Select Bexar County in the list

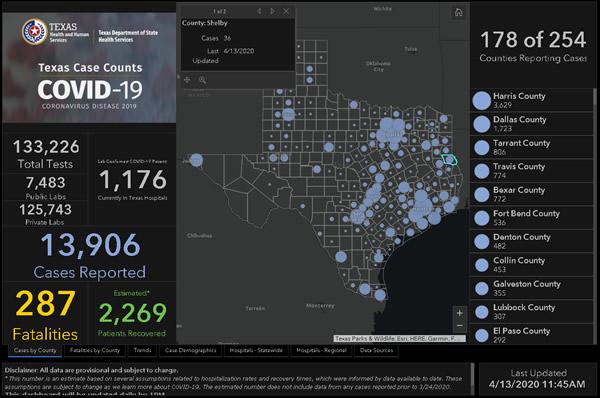point(531,194)
